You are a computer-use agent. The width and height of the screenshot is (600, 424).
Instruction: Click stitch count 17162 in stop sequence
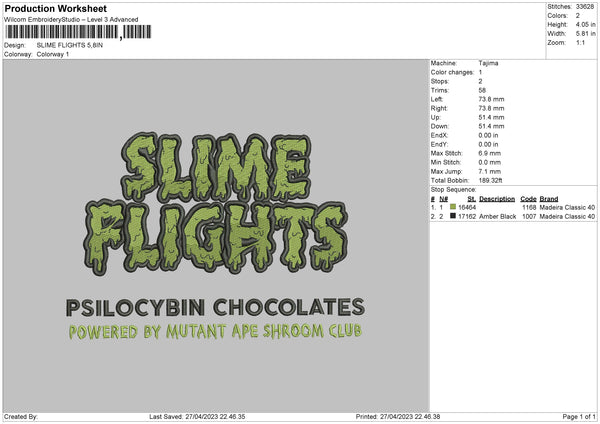(x=467, y=217)
